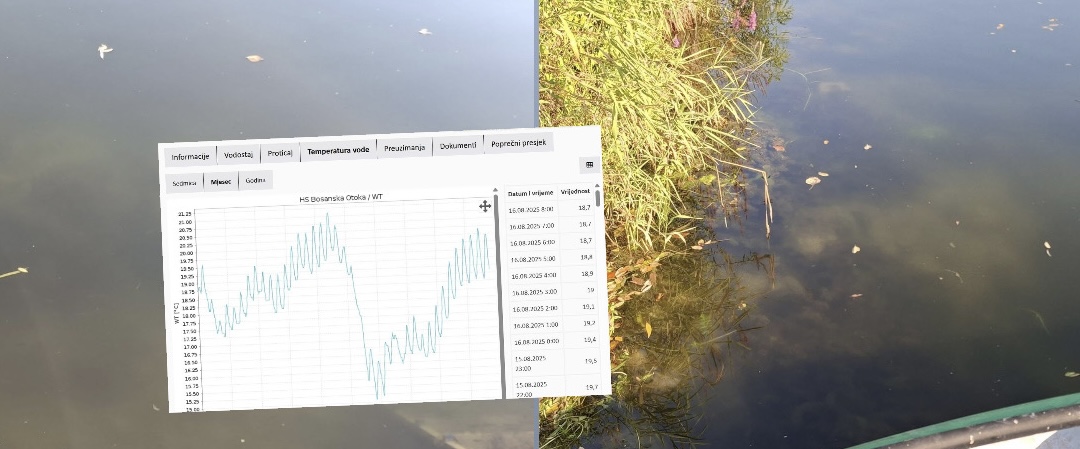The height and width of the screenshot is (449, 1080).
Task: Click the HS Bosanska Otoka / WT chart title
Action: point(341,198)
